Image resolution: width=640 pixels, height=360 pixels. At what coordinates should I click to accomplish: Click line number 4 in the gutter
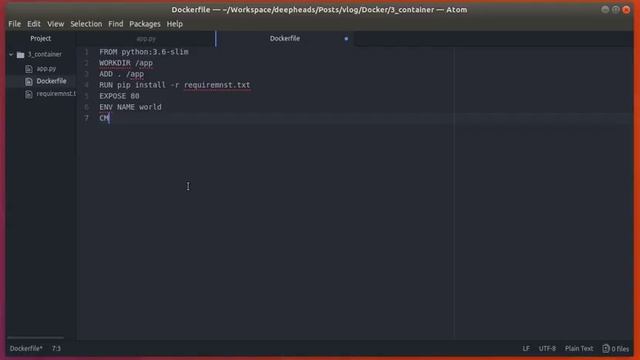[x=86, y=85]
